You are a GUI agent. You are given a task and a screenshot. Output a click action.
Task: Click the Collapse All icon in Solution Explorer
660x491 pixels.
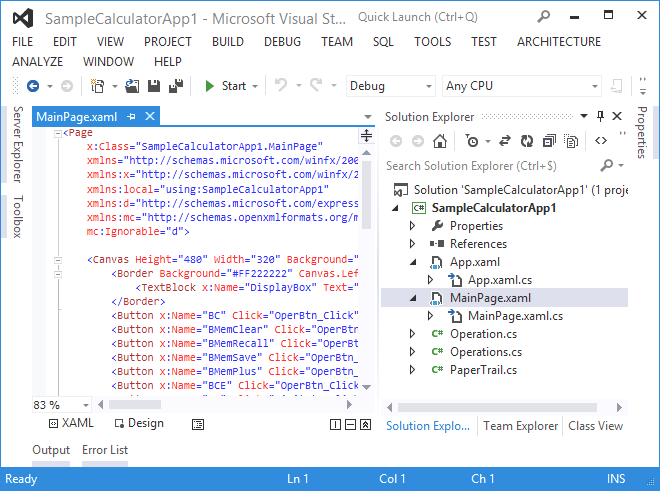click(x=549, y=141)
